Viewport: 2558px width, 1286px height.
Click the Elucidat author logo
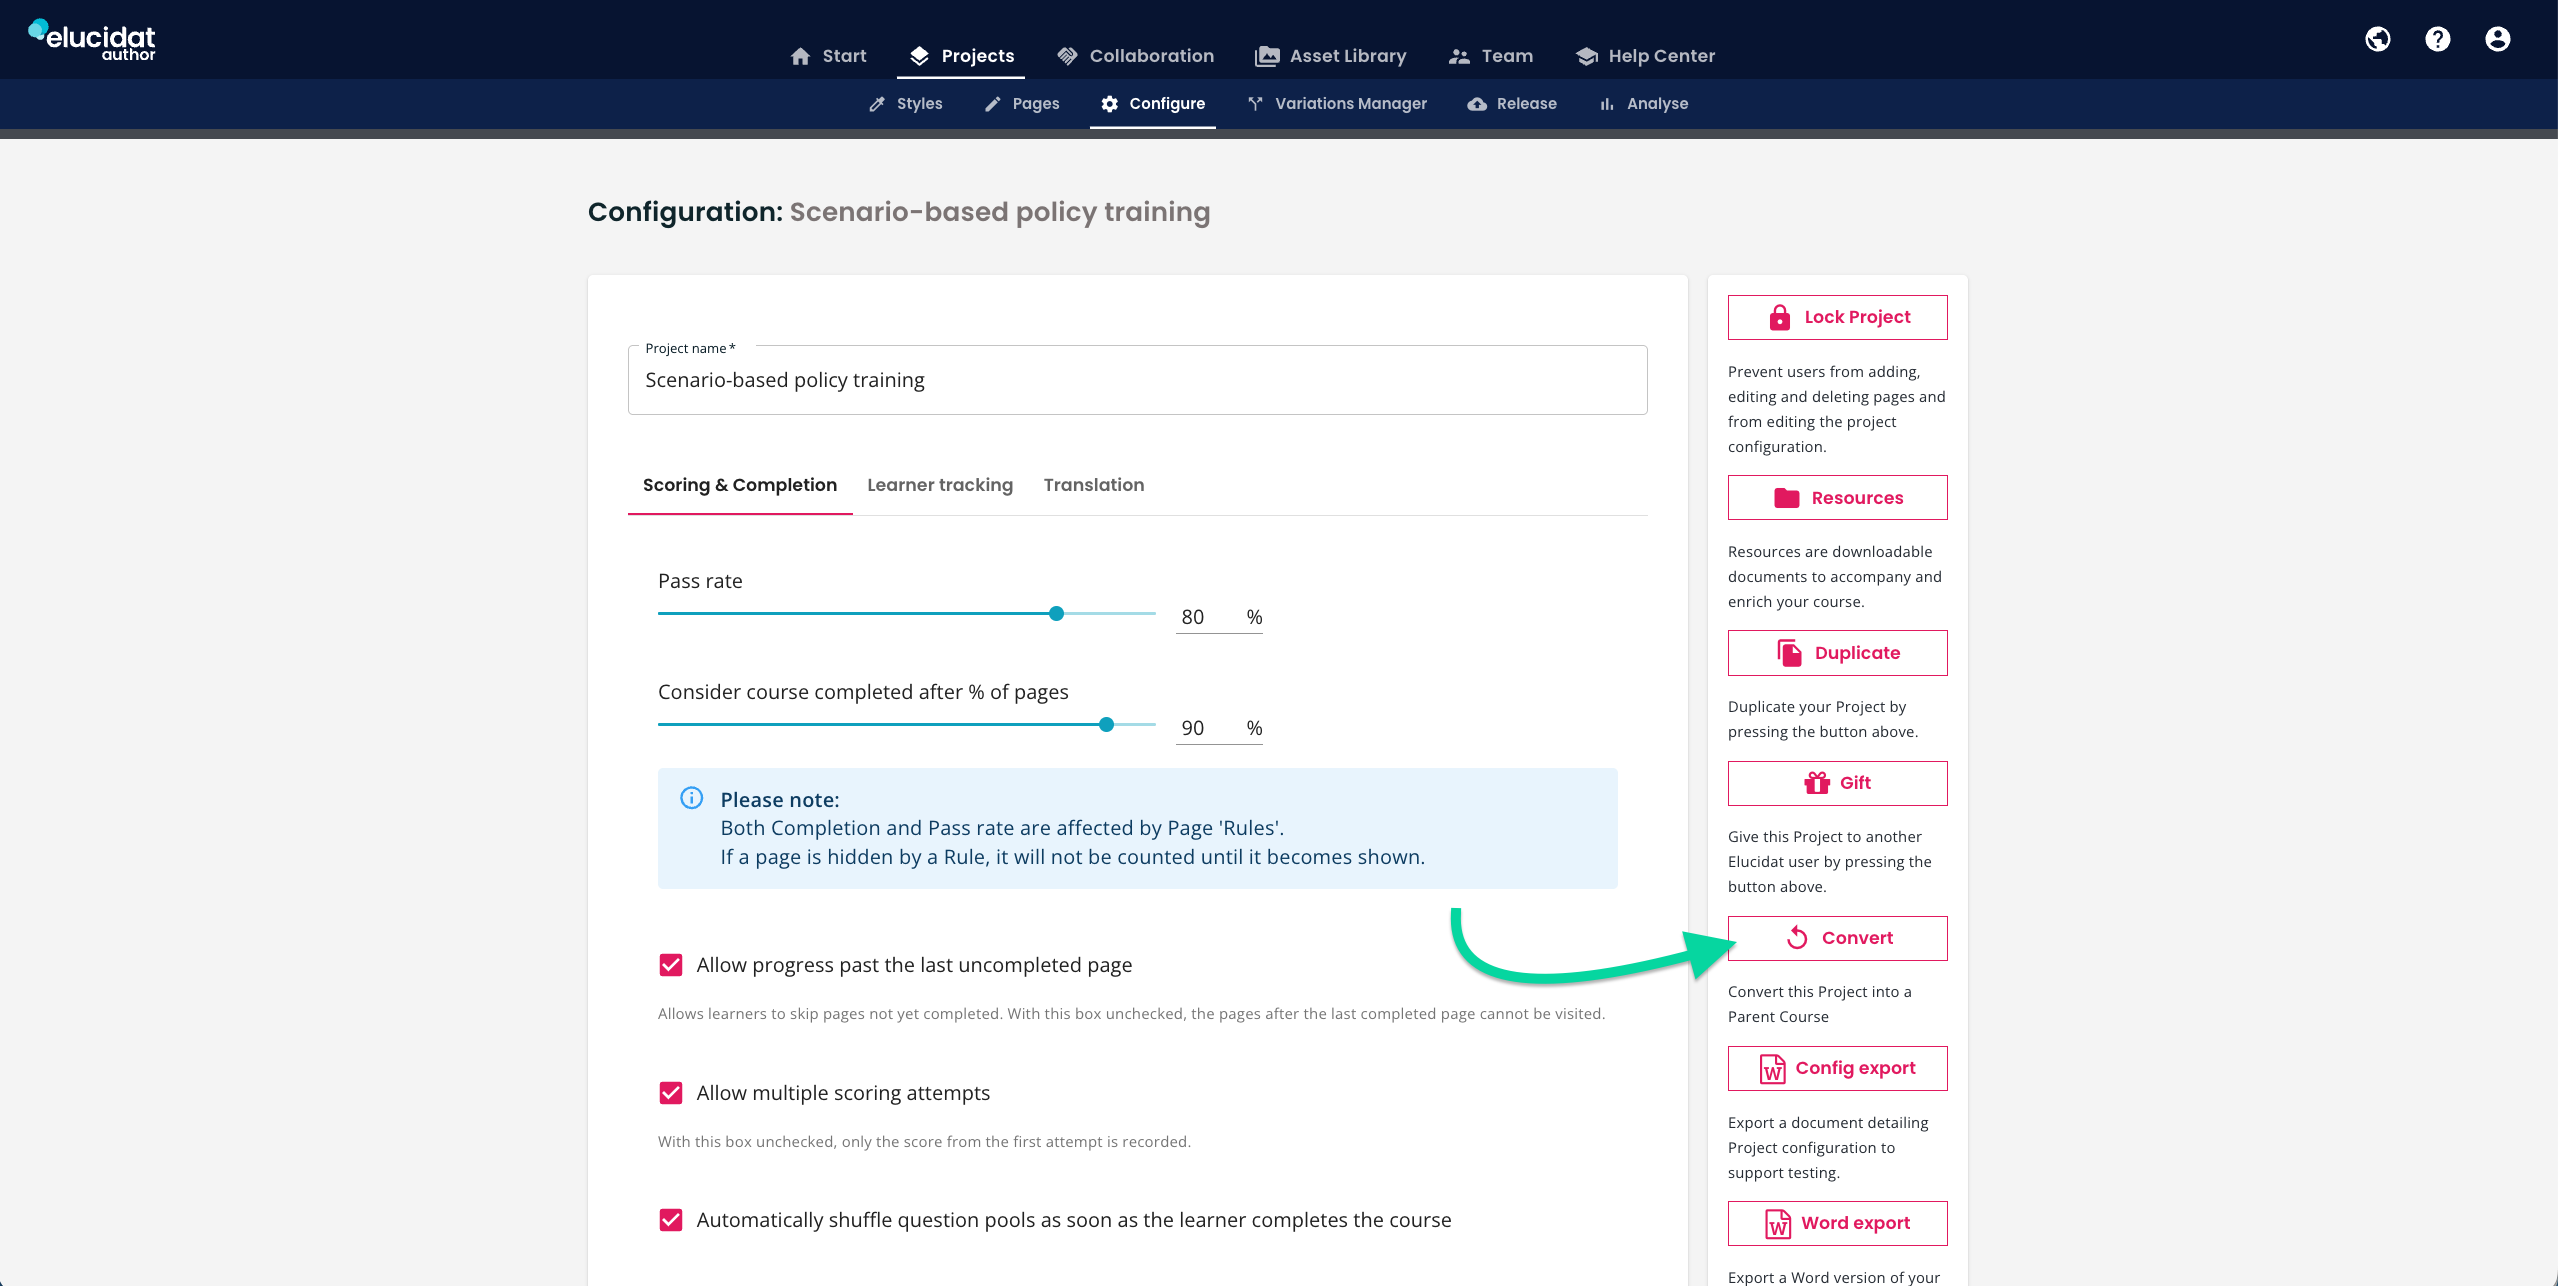click(x=91, y=40)
